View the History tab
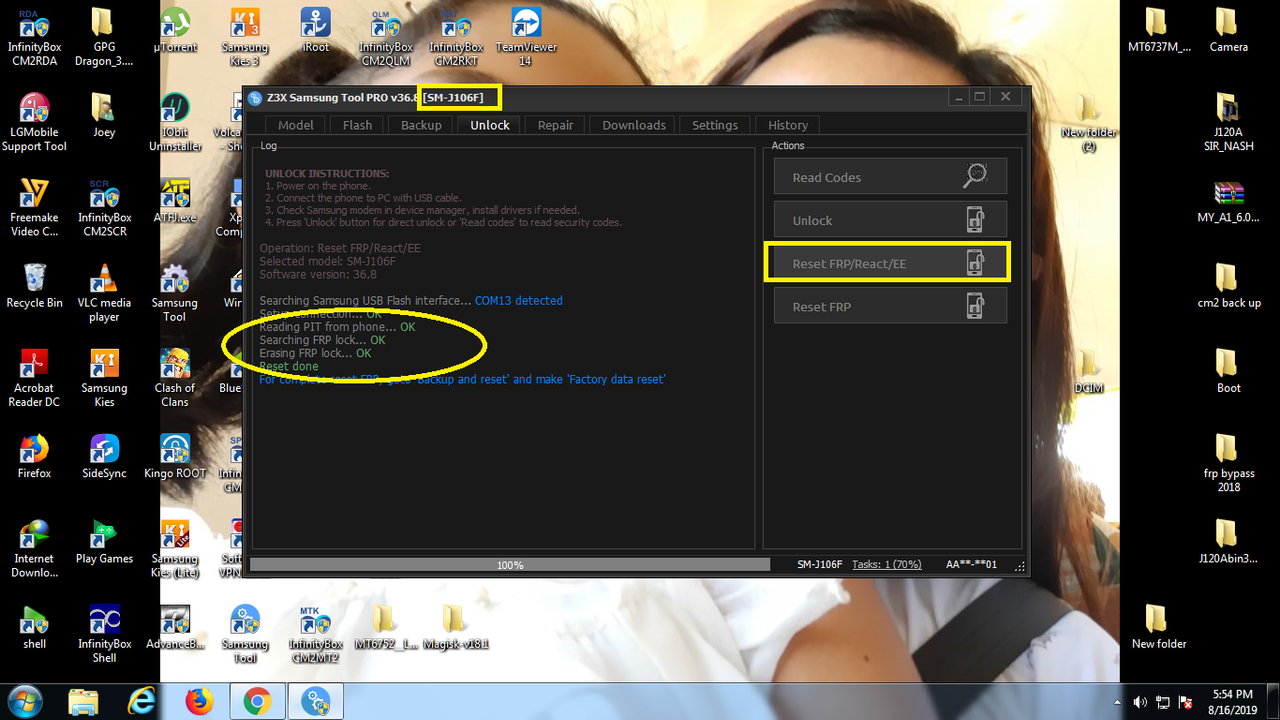Image resolution: width=1280 pixels, height=720 pixels. click(788, 125)
